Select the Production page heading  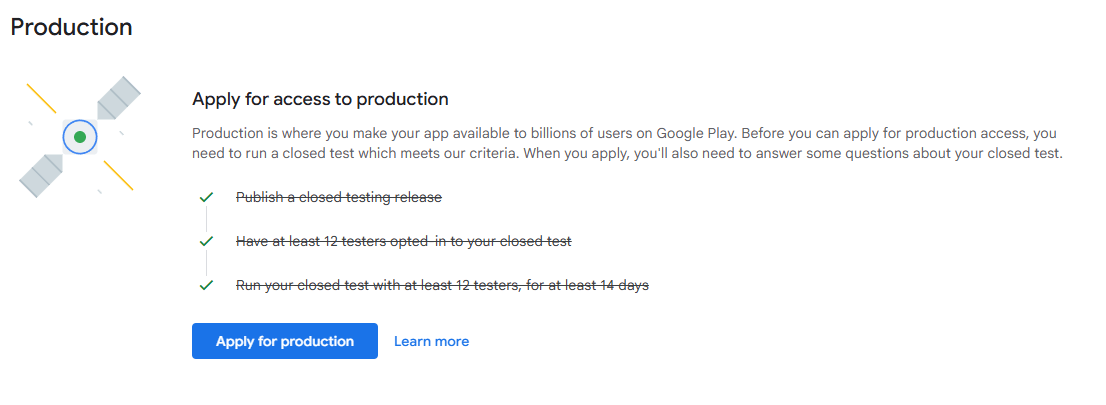coord(71,27)
